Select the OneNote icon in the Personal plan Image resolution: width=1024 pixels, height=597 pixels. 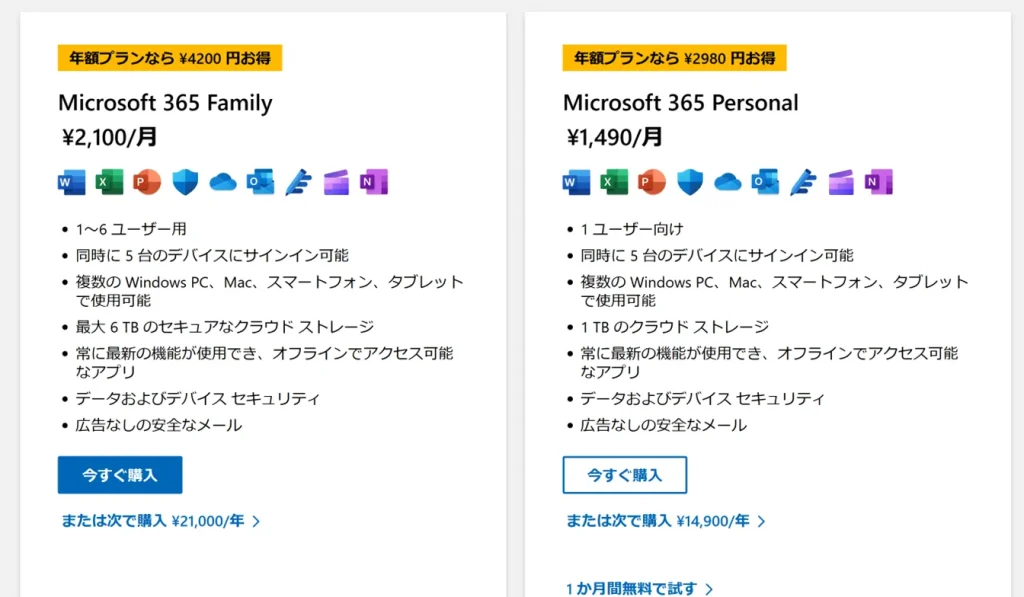879,182
